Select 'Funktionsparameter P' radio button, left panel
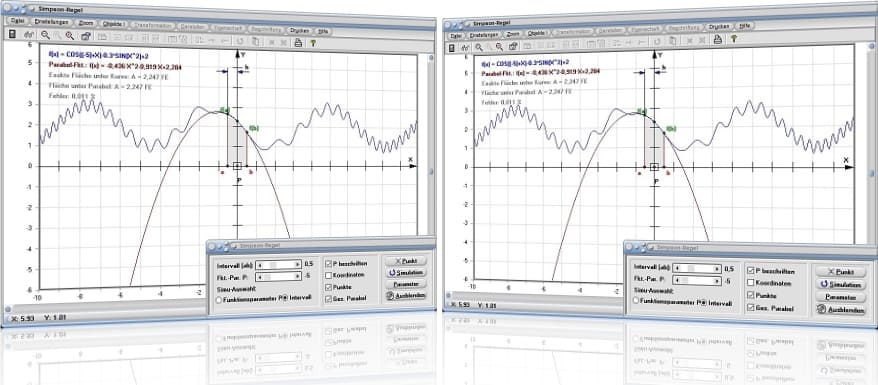Image resolution: width=878 pixels, height=385 pixels. [x=218, y=300]
